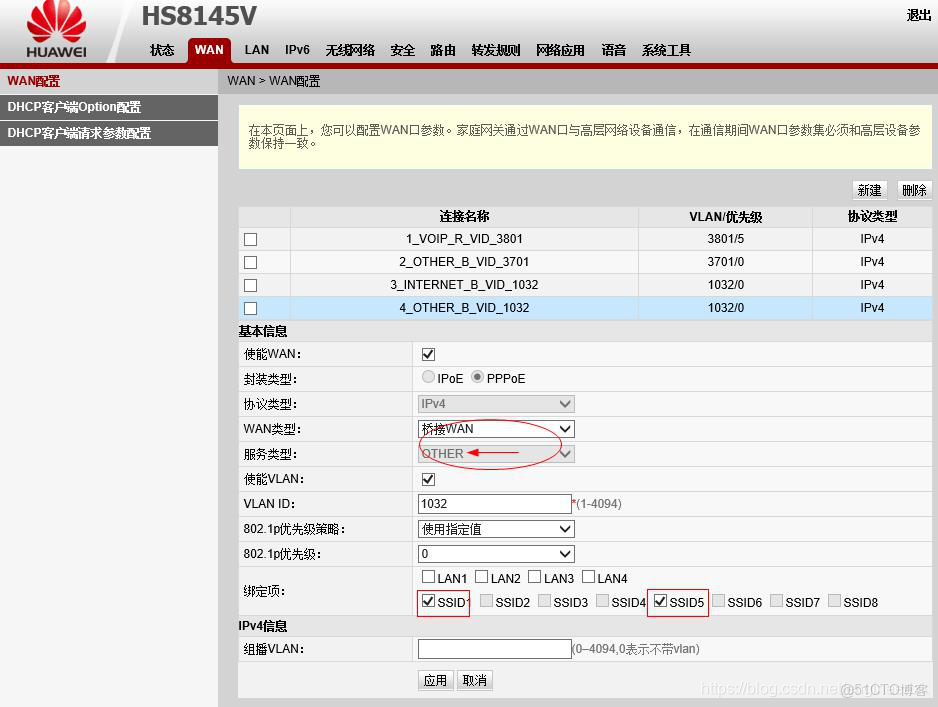
Task: Click the Huawei logo
Action: point(55,27)
